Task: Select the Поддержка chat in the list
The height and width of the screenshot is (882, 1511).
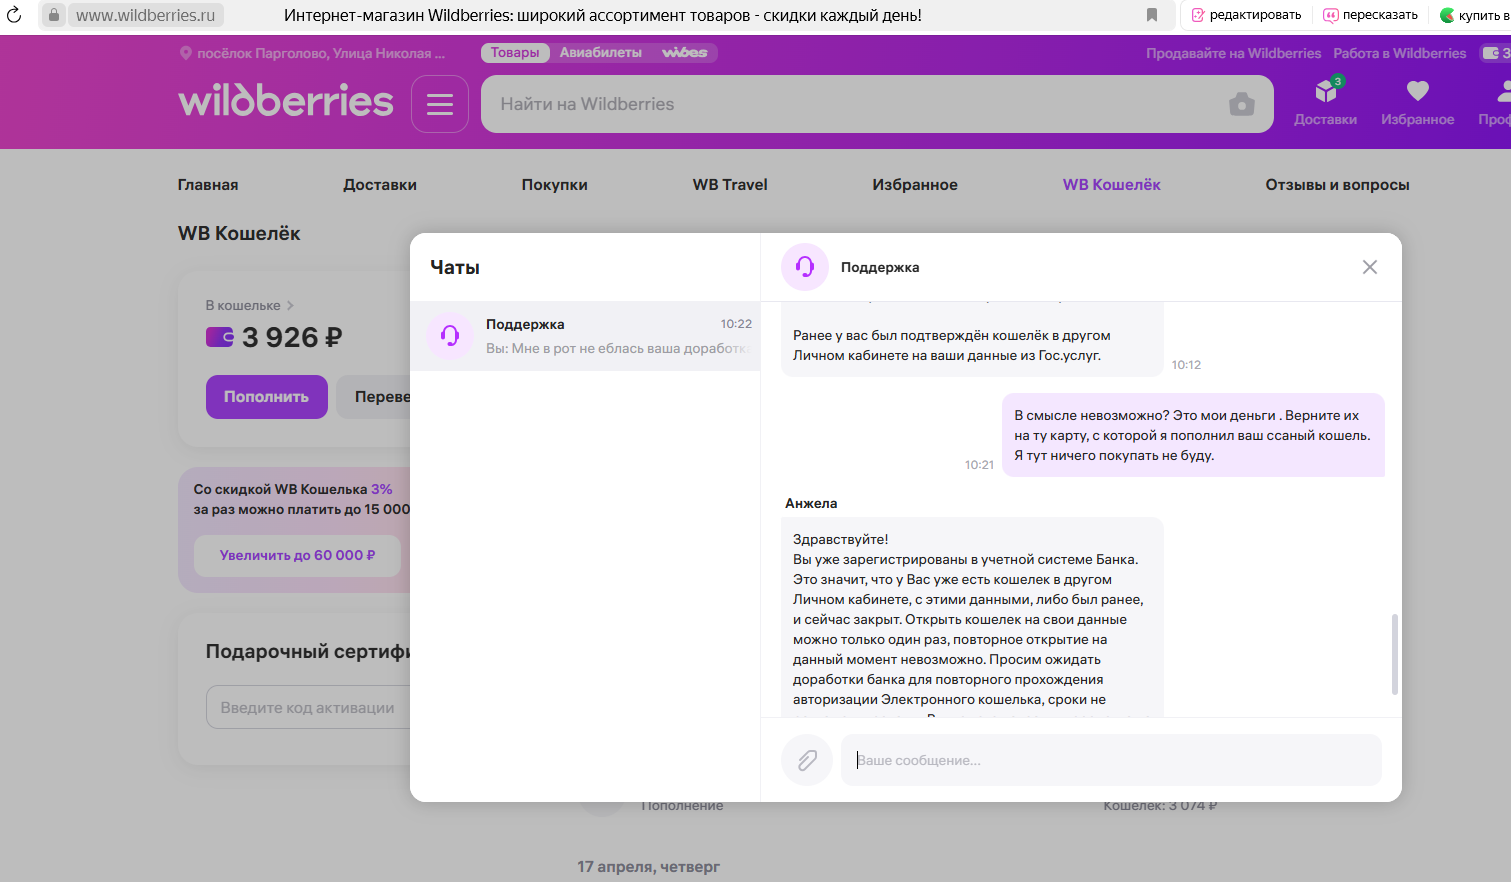Action: pyautogui.click(x=585, y=336)
